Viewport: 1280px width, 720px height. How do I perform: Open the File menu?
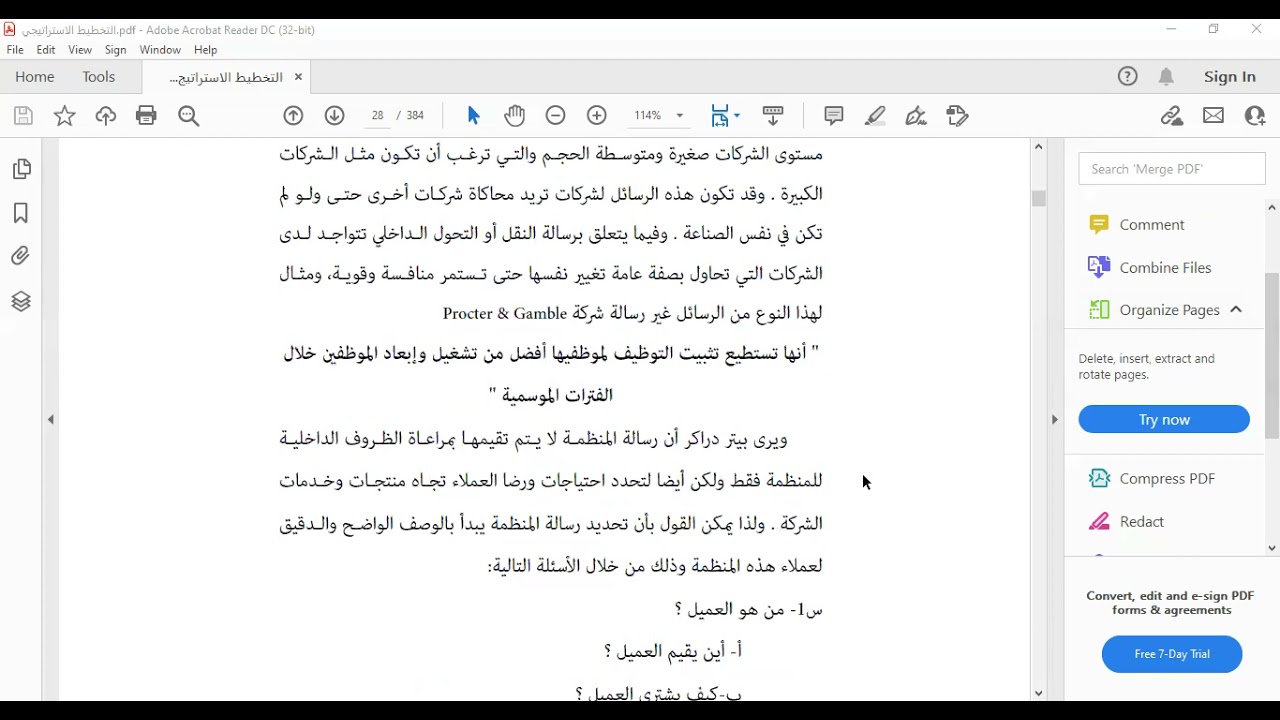click(15, 50)
